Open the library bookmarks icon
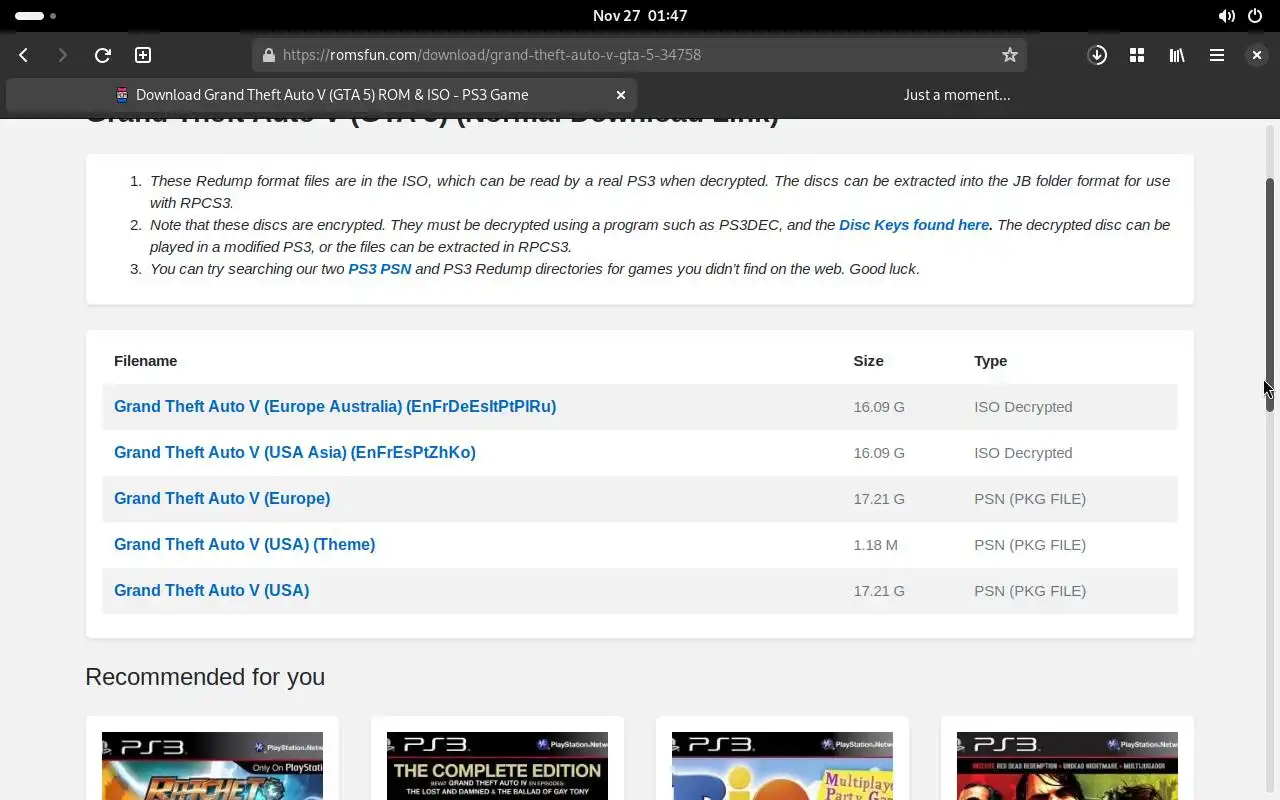 (x=1177, y=55)
